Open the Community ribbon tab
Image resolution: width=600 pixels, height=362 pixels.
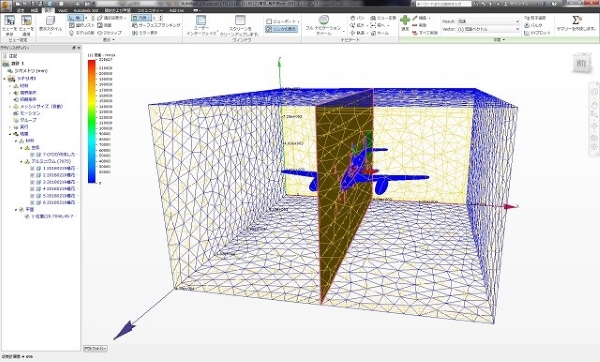coord(150,10)
